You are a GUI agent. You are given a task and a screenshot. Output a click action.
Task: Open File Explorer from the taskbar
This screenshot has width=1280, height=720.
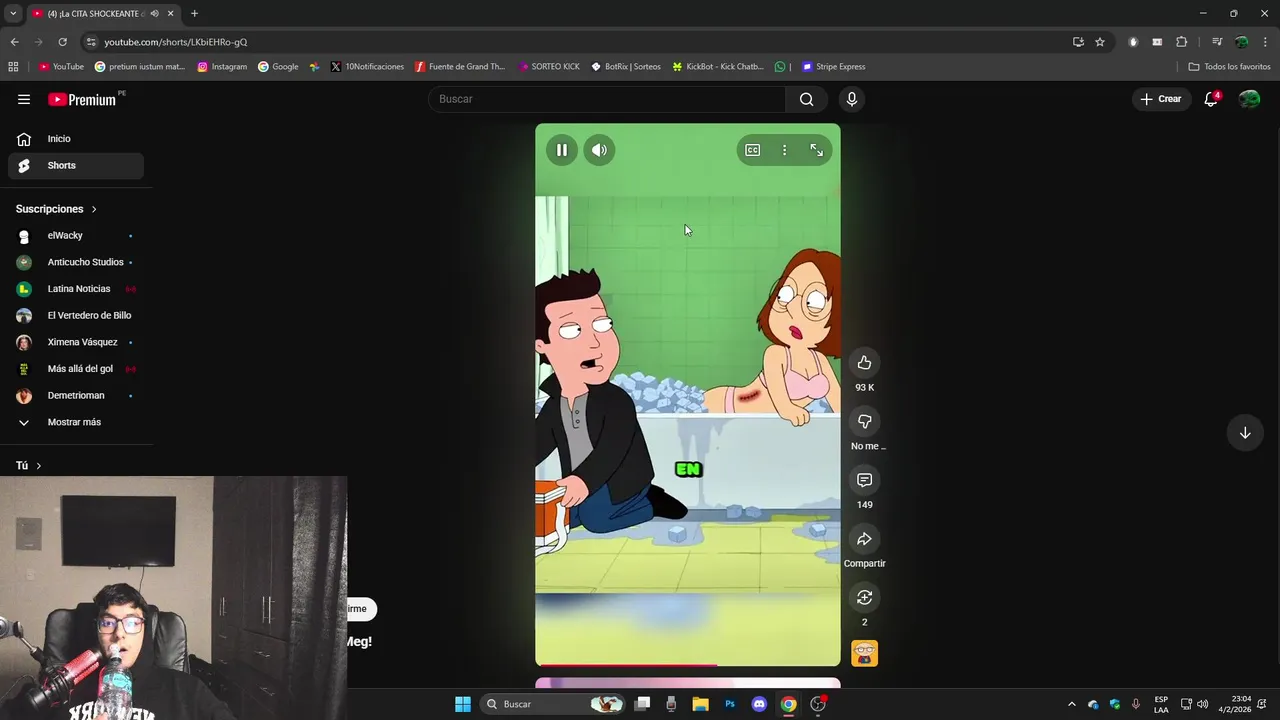pyautogui.click(x=700, y=704)
